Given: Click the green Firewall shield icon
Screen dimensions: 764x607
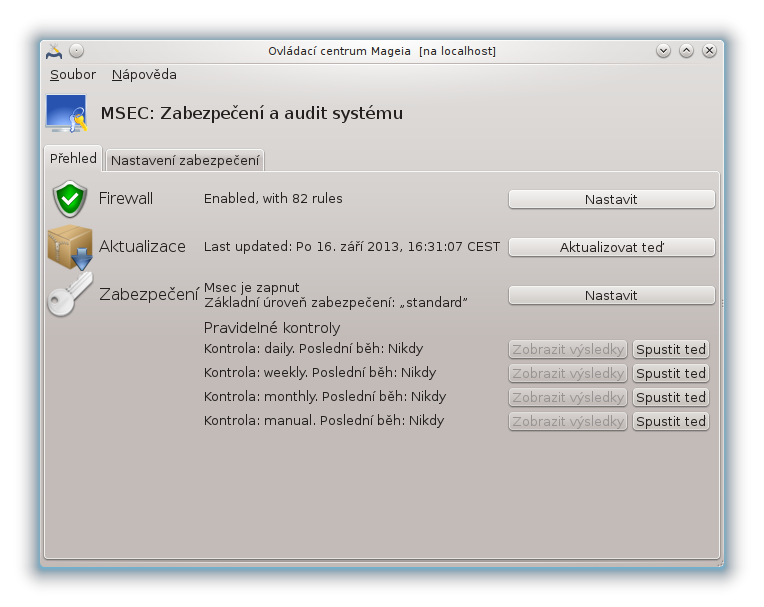Looking at the screenshot, I should pos(70,199).
